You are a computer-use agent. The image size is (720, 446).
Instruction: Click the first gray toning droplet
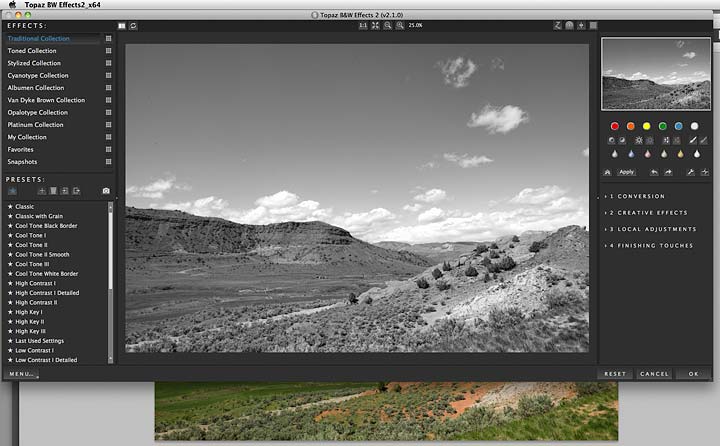point(615,154)
